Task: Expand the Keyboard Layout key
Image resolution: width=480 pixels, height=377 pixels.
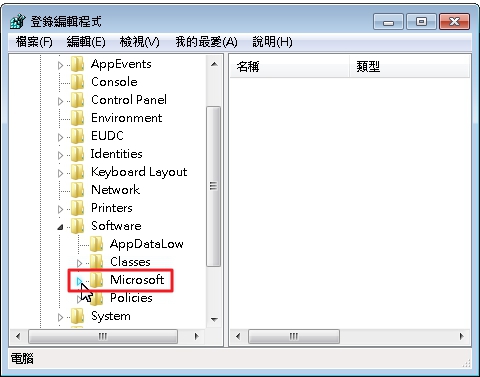Action: [60, 173]
